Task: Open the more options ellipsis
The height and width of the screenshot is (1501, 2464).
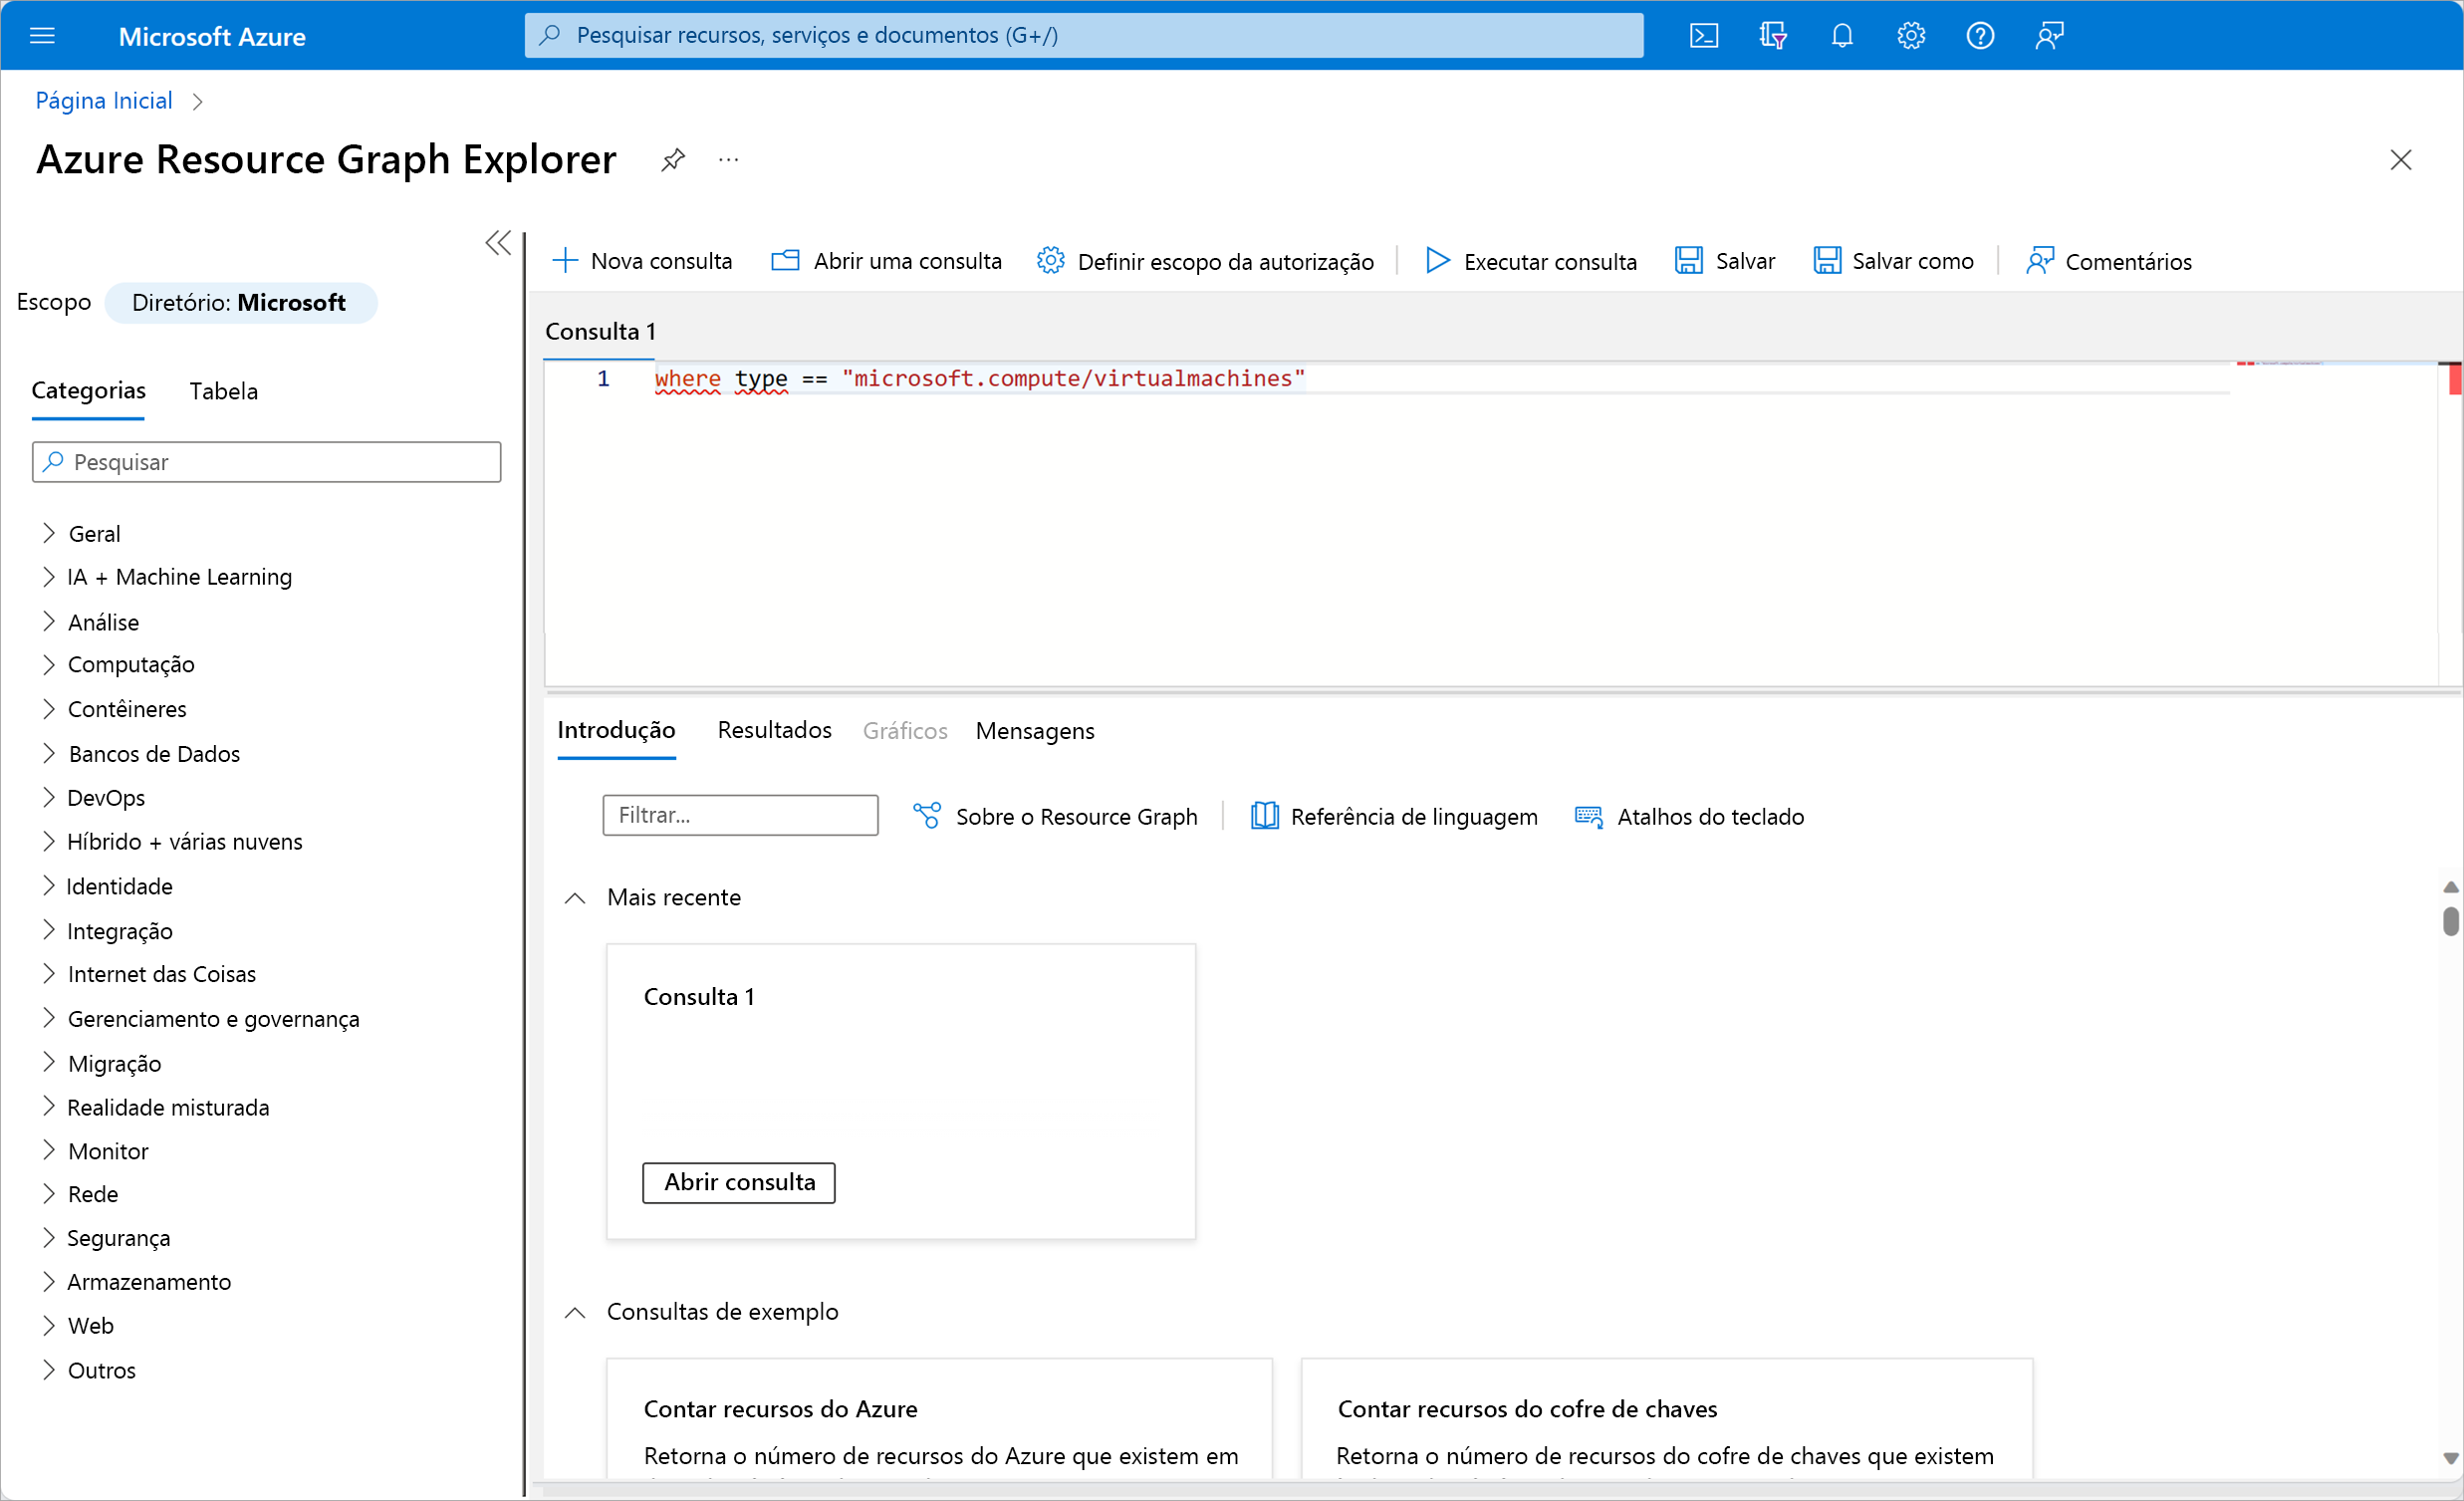Action: (x=728, y=160)
